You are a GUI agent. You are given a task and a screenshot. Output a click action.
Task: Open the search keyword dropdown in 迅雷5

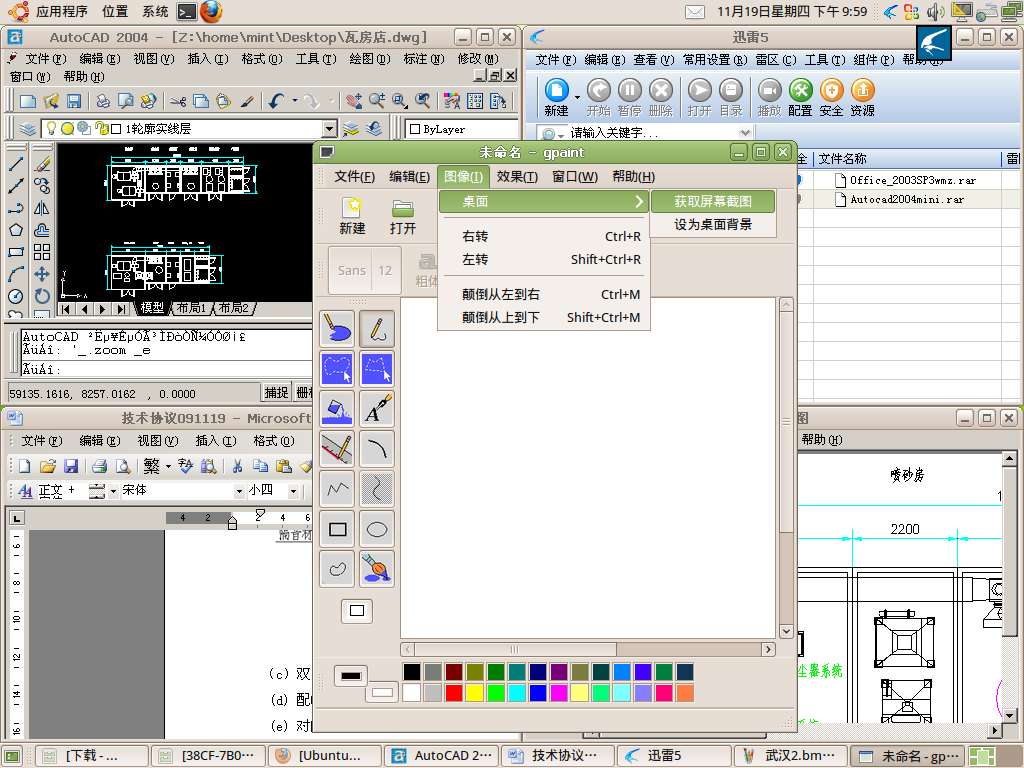pos(744,133)
